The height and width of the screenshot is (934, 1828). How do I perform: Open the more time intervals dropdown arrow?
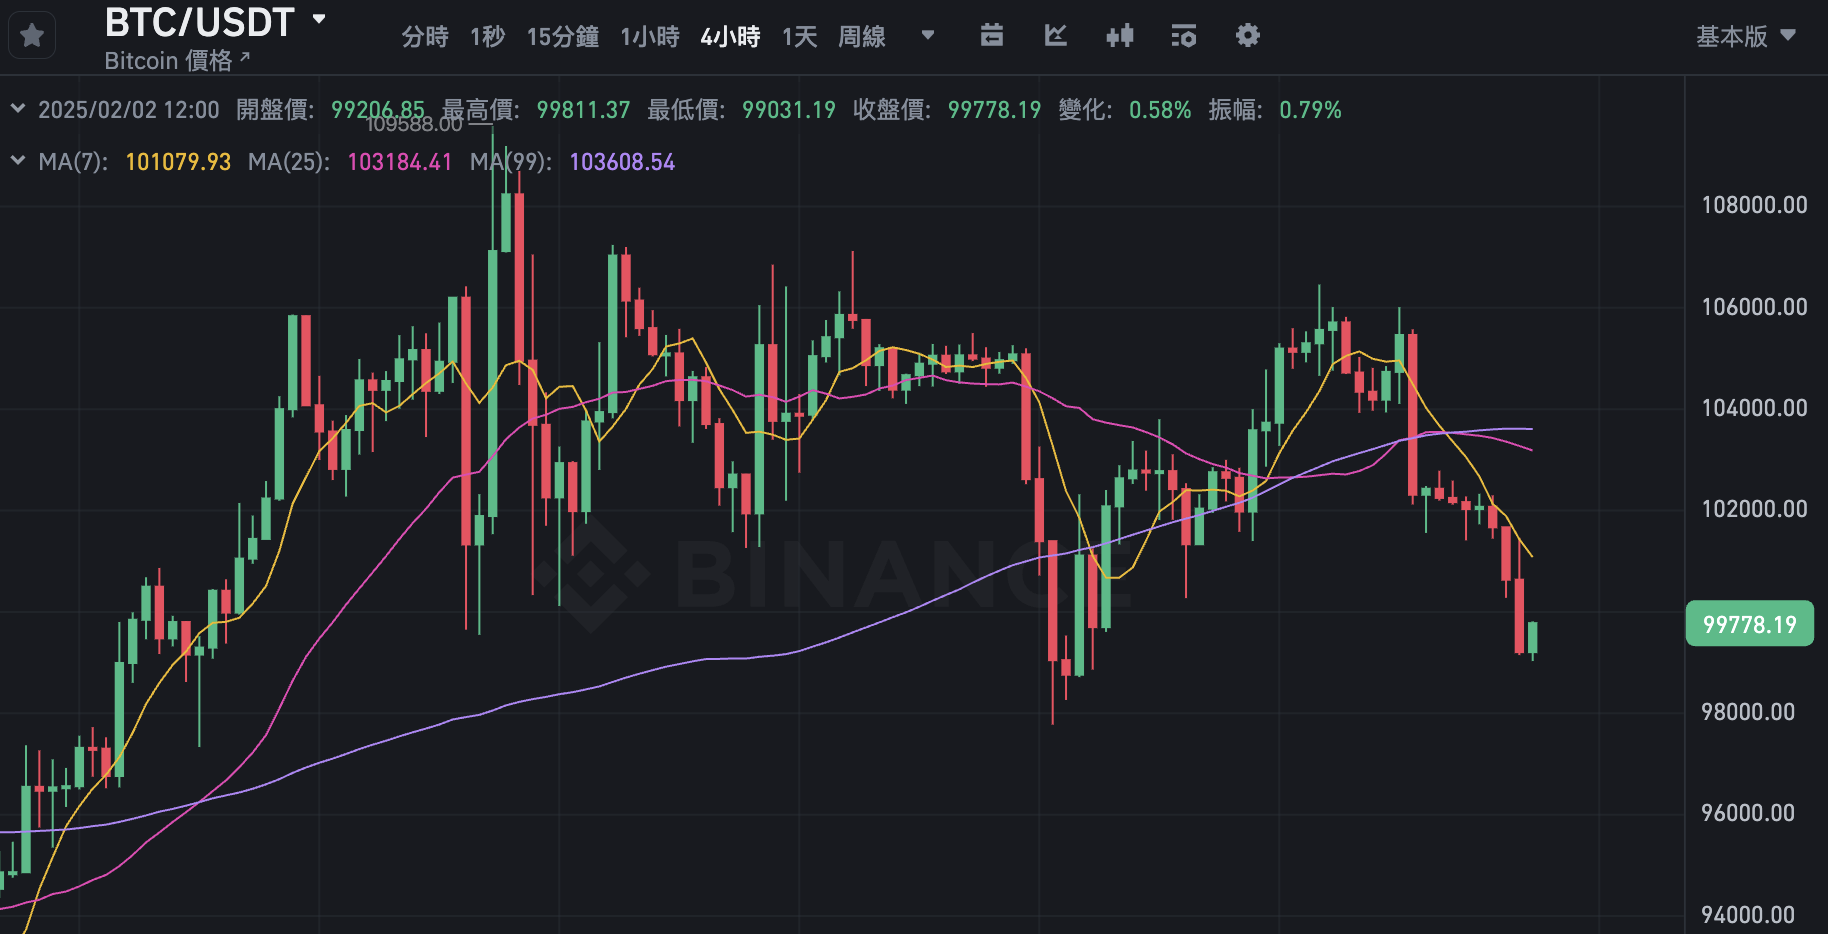(x=928, y=35)
